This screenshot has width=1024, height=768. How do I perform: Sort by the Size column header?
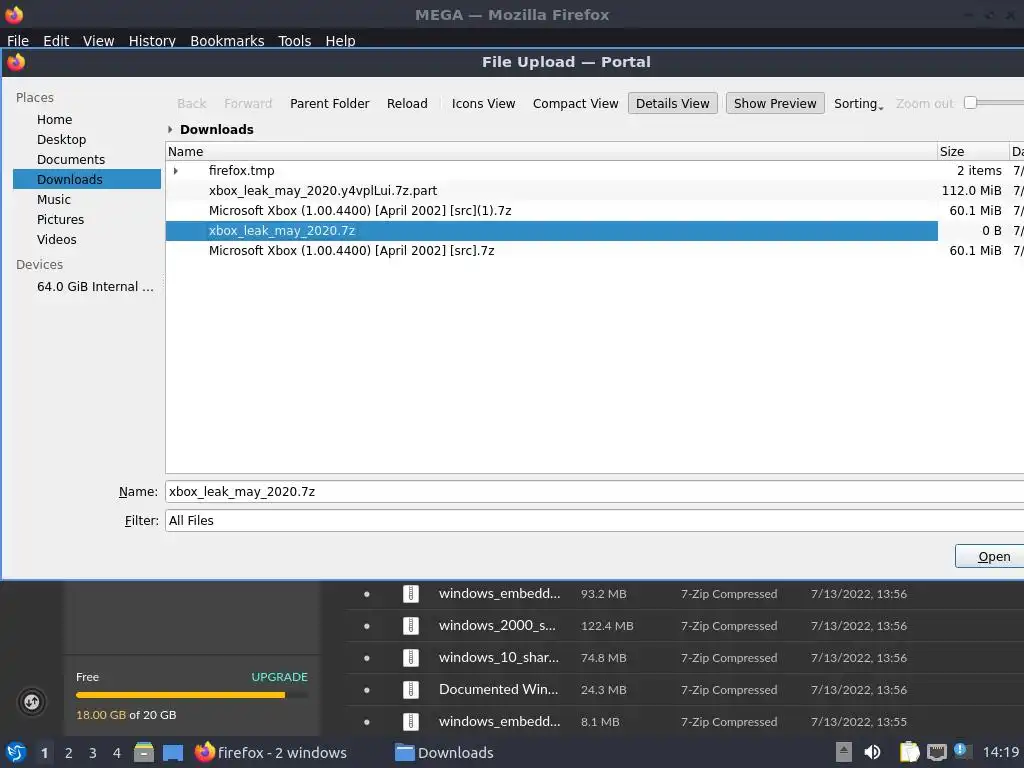(972, 152)
